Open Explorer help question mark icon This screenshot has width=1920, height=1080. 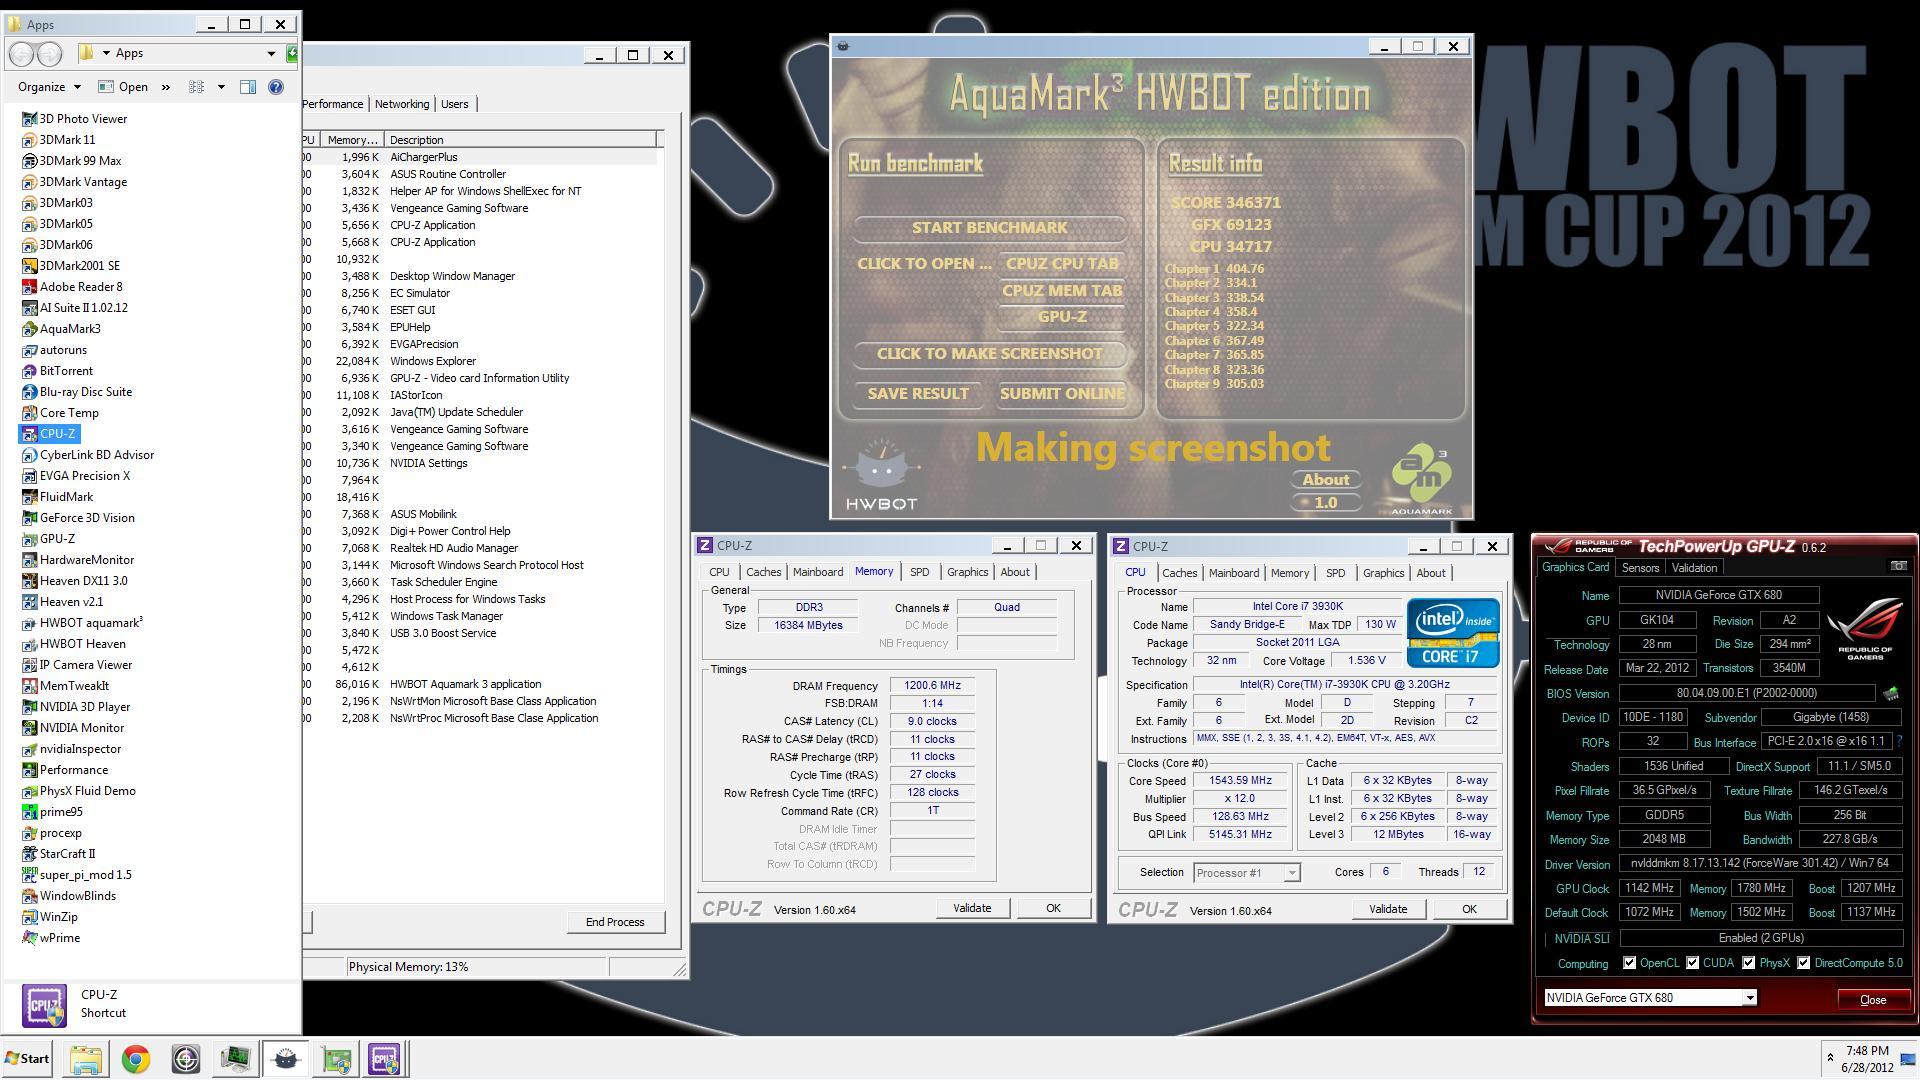(276, 87)
